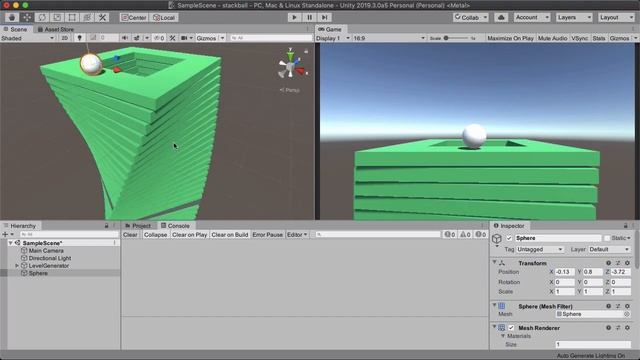
Task: Open the Console Editor dropdown button
Action: click(x=297, y=235)
